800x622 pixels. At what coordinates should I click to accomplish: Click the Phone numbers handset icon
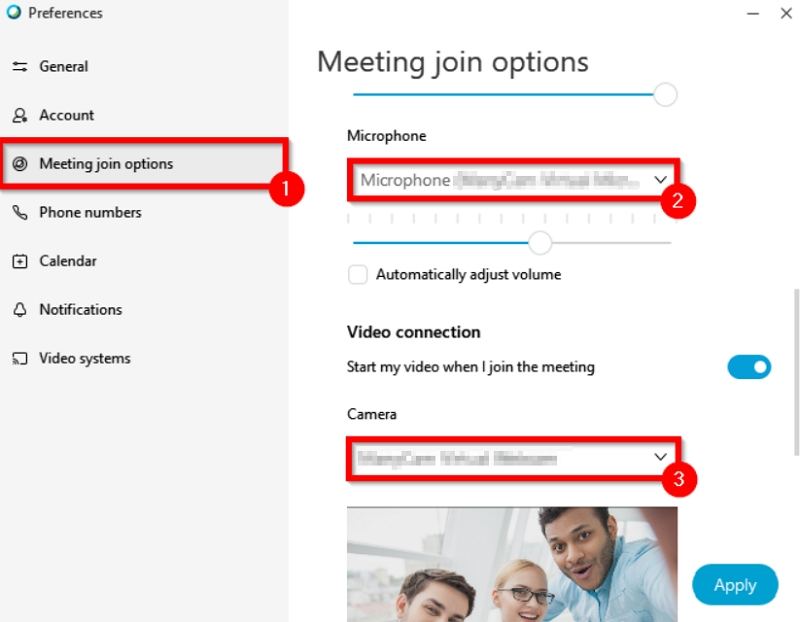(20, 212)
